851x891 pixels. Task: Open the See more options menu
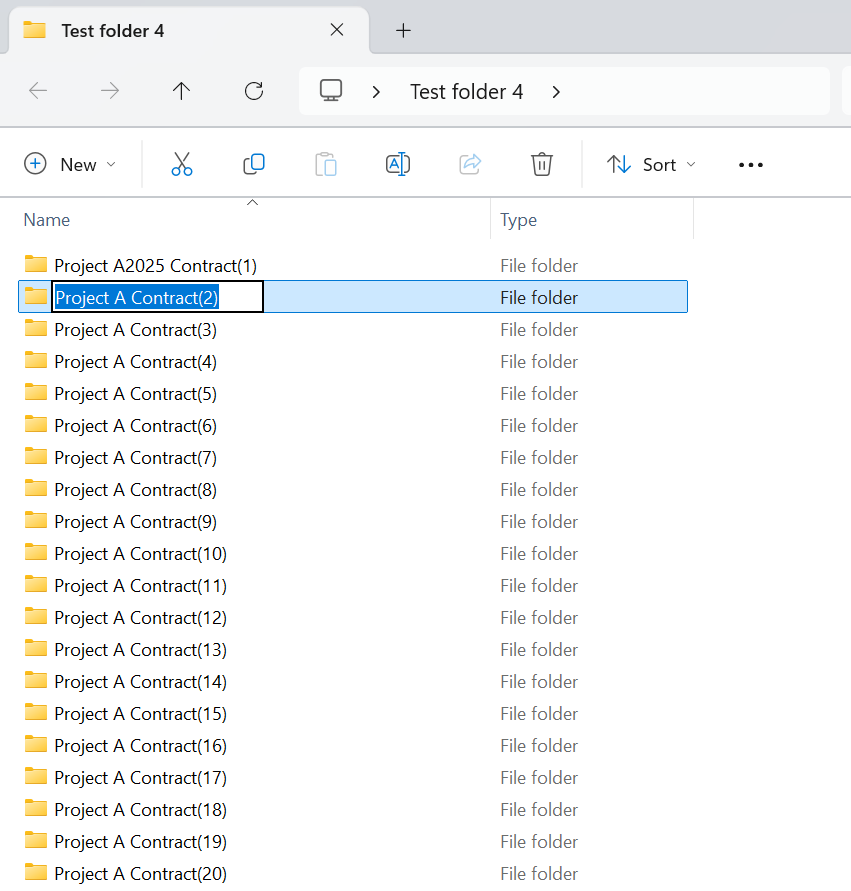coord(750,165)
